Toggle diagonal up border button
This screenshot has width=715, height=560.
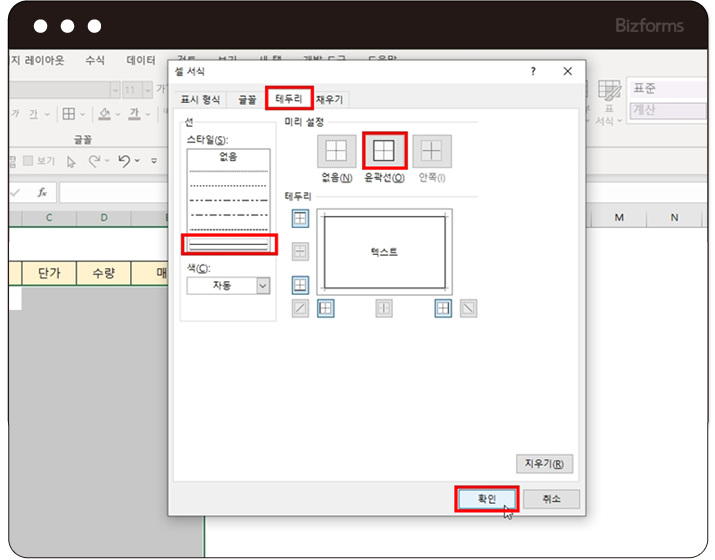pyautogui.click(x=300, y=308)
